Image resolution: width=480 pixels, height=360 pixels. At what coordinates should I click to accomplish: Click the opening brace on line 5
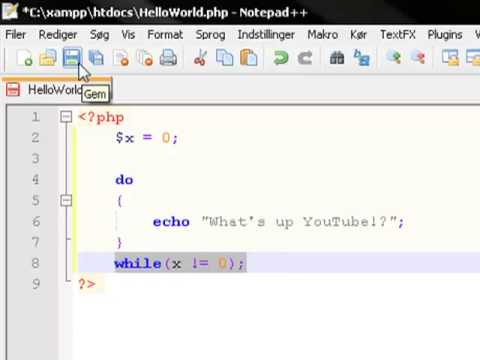tap(120, 201)
